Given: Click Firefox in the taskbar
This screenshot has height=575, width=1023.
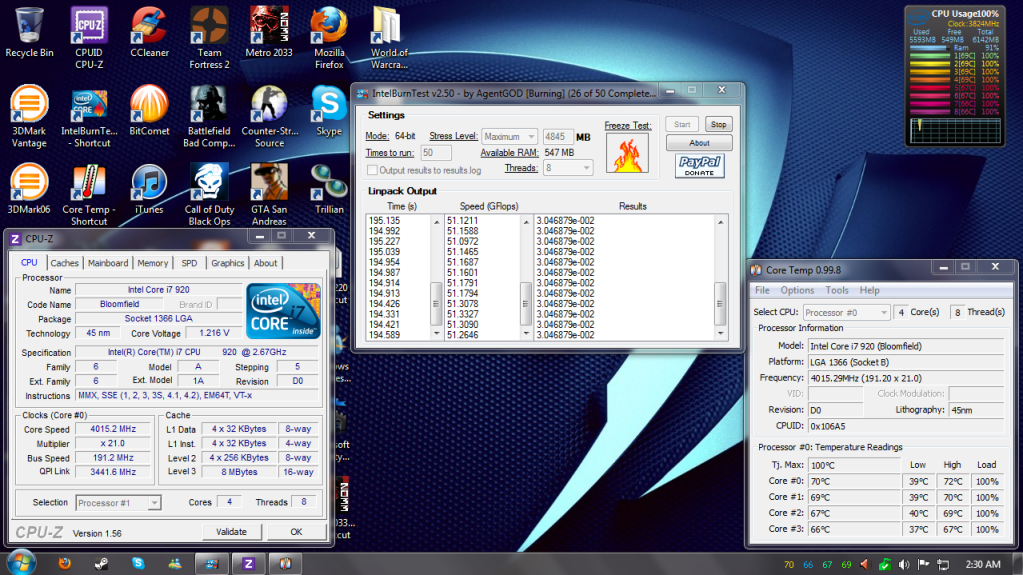Looking at the screenshot, I should pyautogui.click(x=65, y=563).
